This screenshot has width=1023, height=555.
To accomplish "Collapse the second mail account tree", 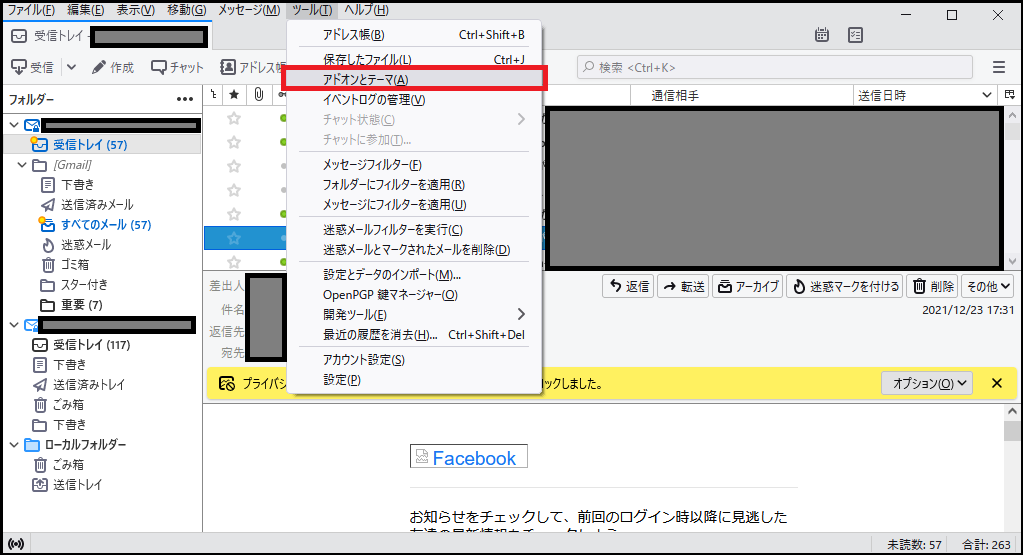I will (14, 324).
